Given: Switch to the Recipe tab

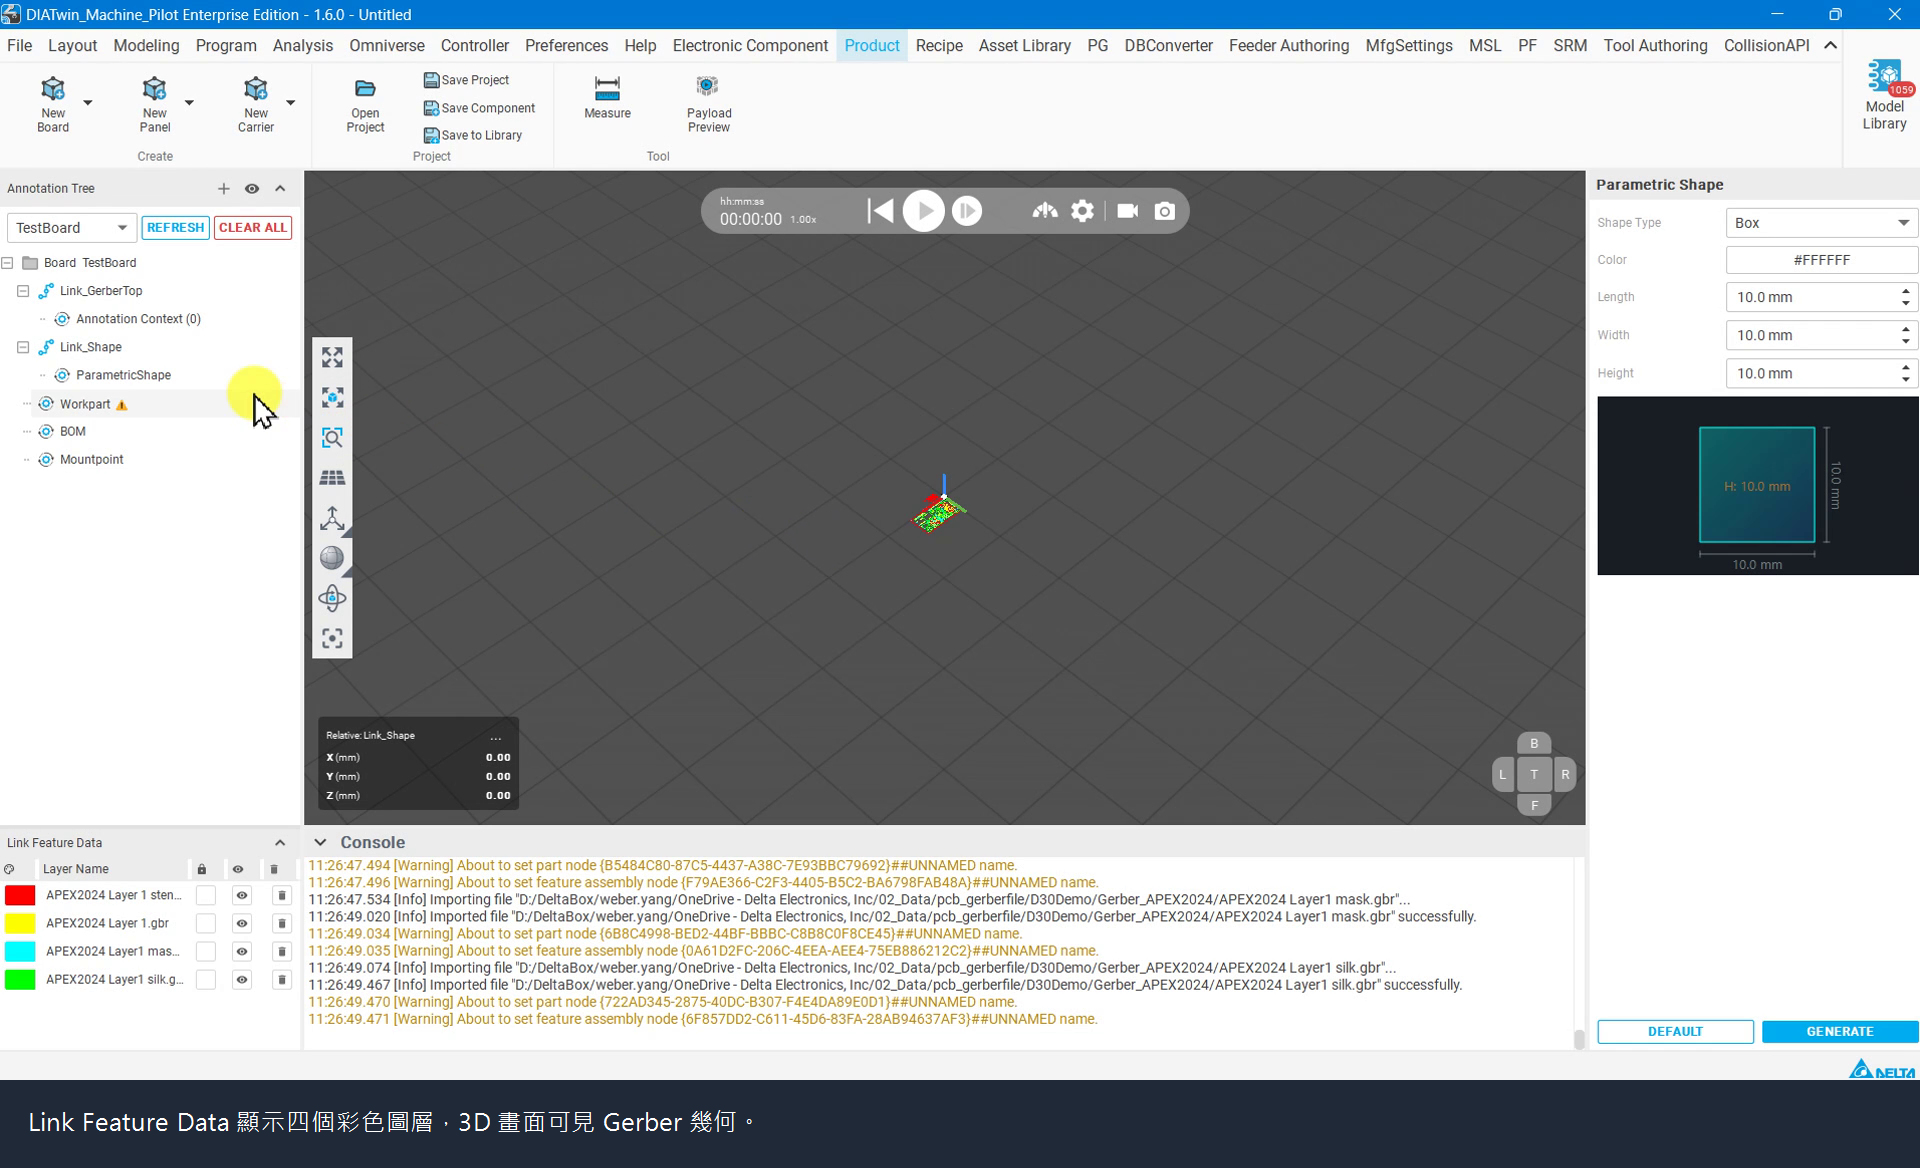Looking at the screenshot, I should coord(939,46).
